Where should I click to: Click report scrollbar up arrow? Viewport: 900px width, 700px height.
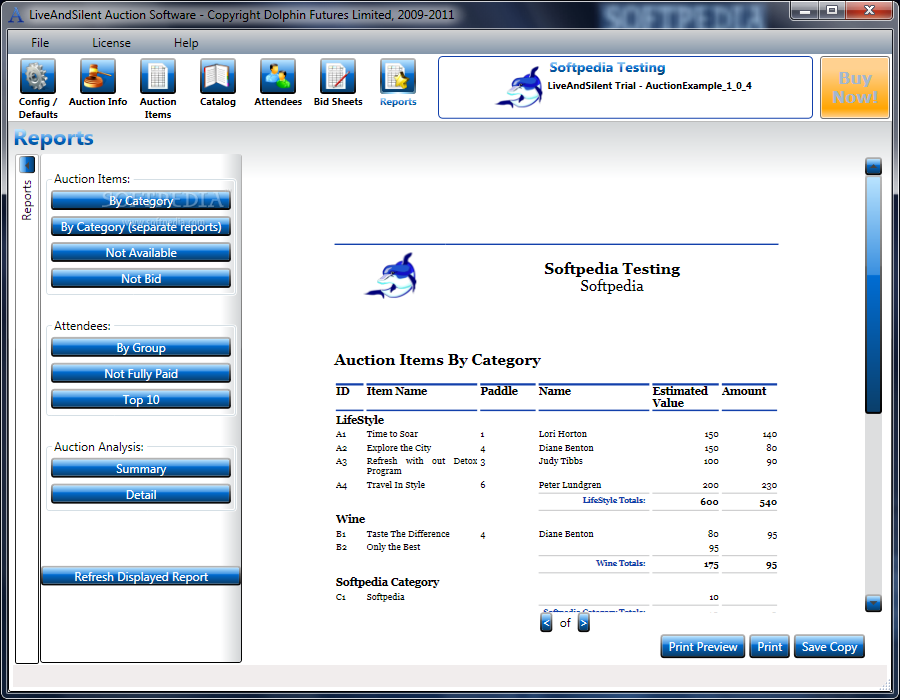[873, 166]
